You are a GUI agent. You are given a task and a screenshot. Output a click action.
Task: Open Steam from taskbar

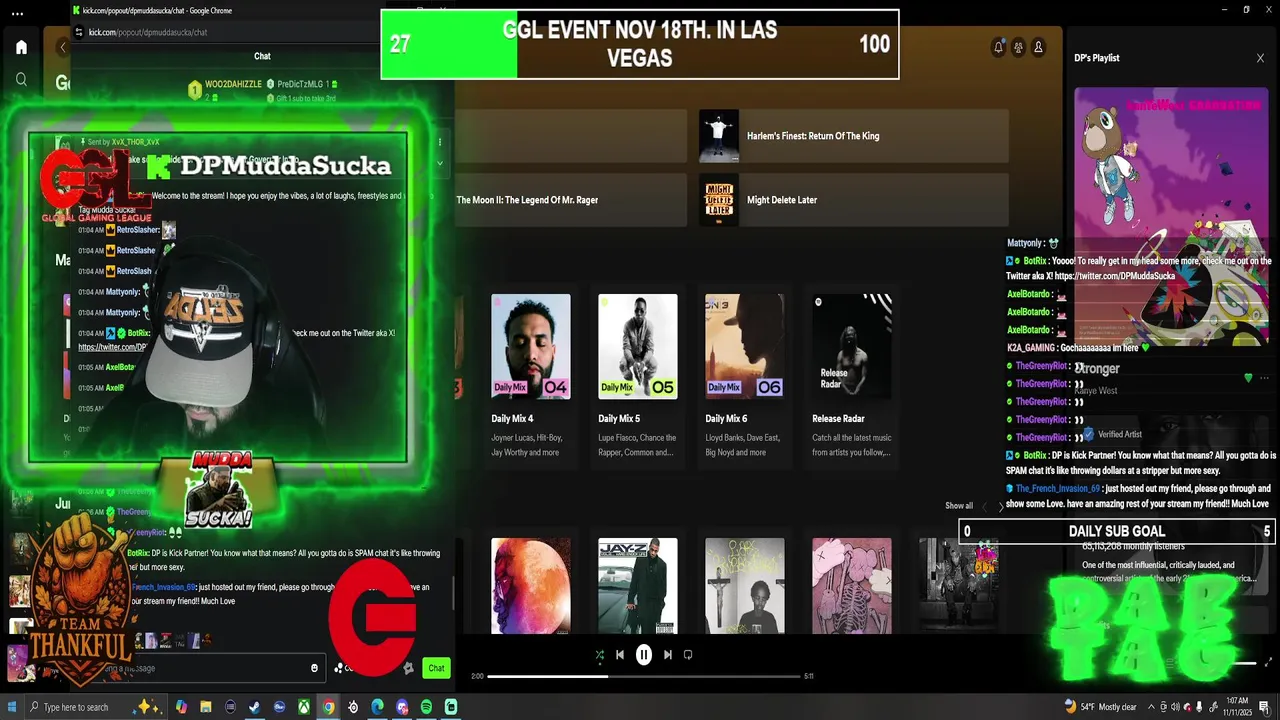pos(255,707)
